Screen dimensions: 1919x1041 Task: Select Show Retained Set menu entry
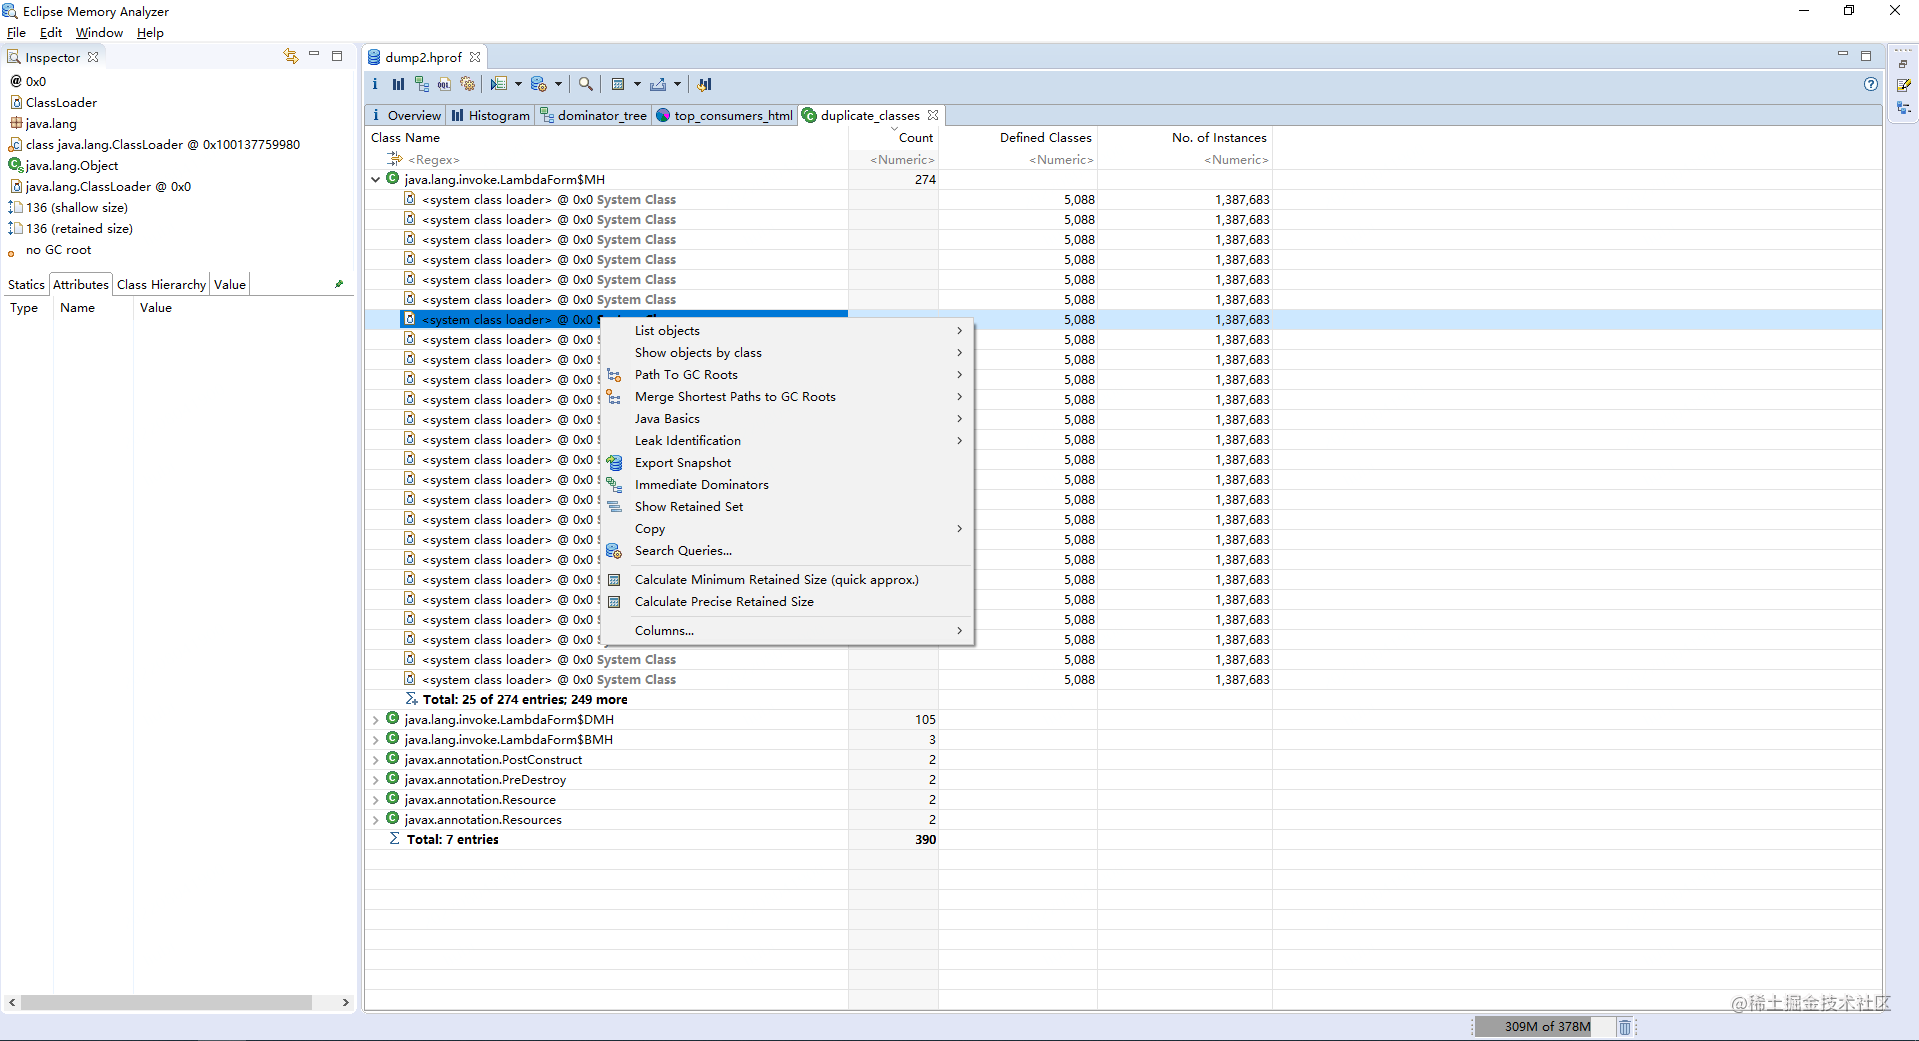[787, 507]
